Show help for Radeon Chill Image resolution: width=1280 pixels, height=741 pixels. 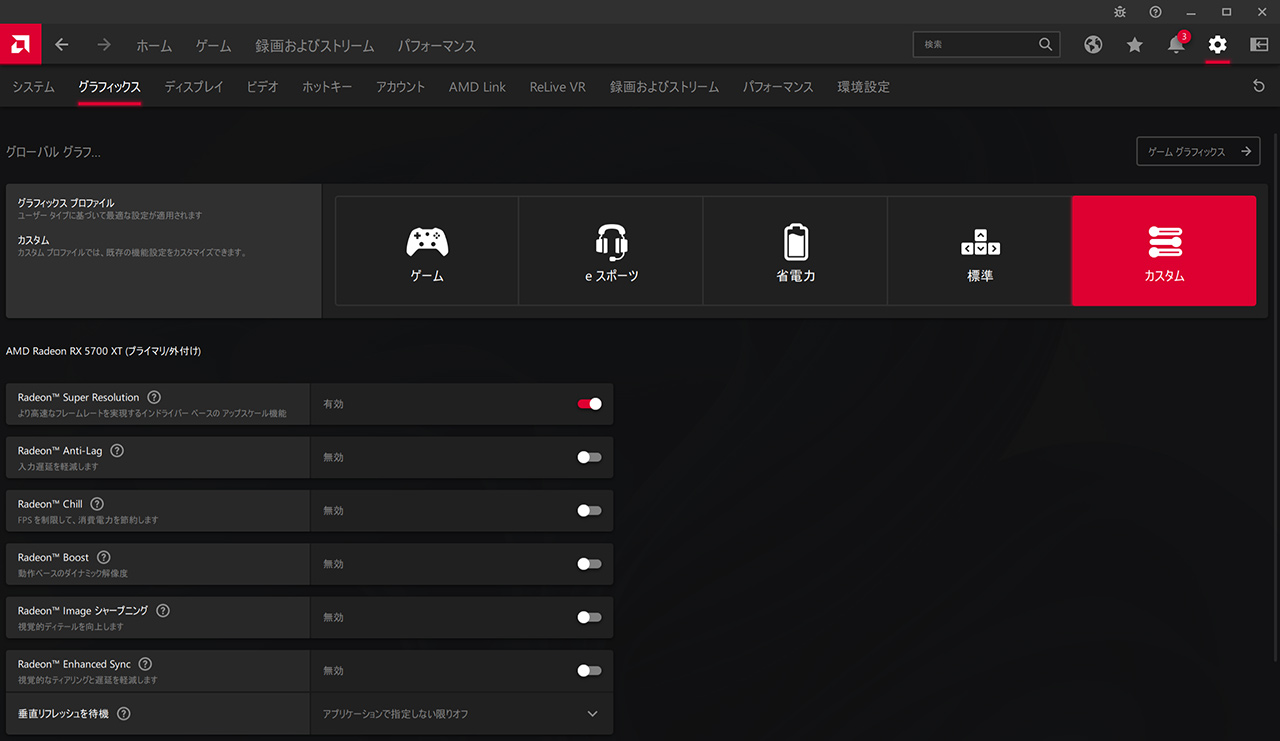[x=97, y=504]
